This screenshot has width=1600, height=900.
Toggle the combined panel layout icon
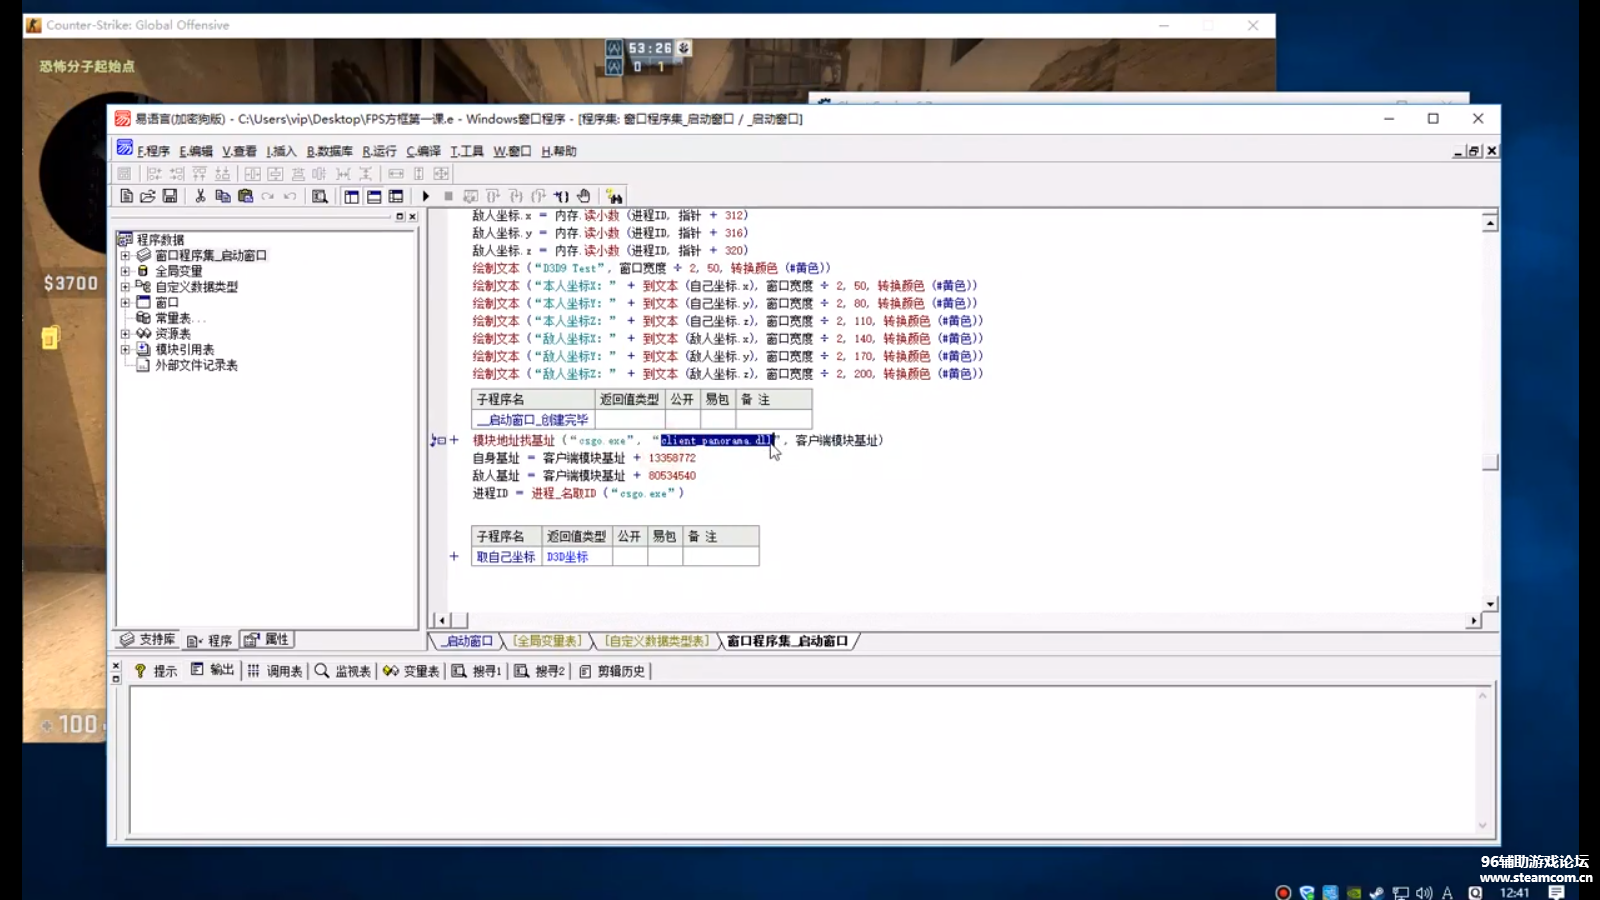point(396,196)
